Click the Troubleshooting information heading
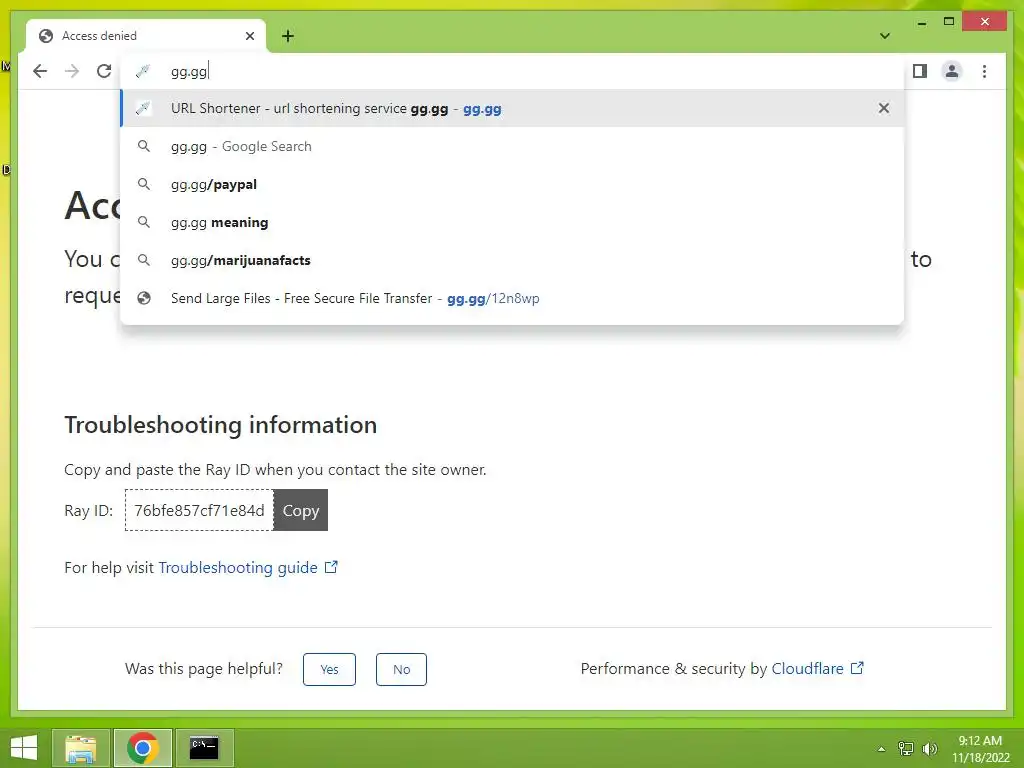 (x=221, y=425)
